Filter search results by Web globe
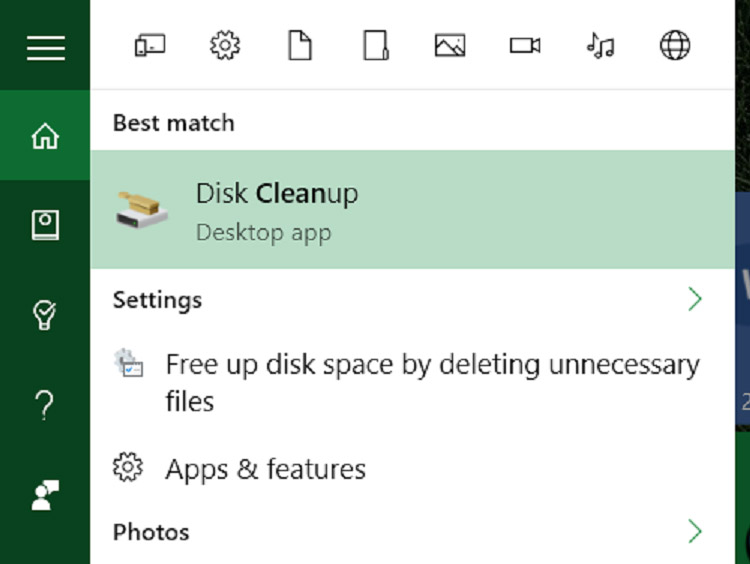Viewport: 750px width, 564px height. click(x=675, y=45)
